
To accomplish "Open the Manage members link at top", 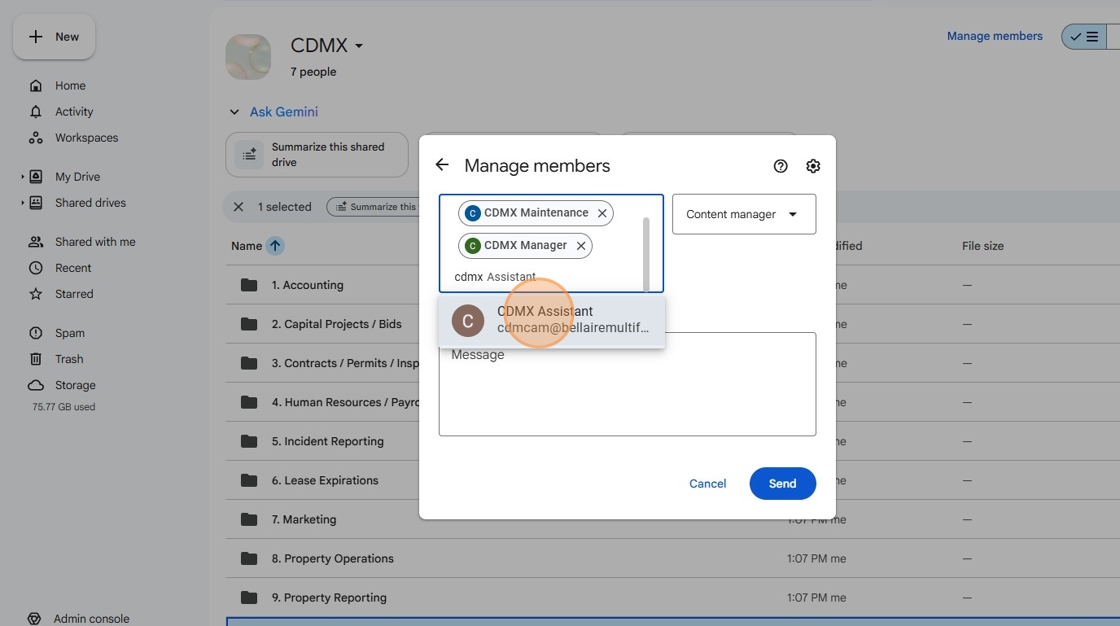I will click(994, 36).
